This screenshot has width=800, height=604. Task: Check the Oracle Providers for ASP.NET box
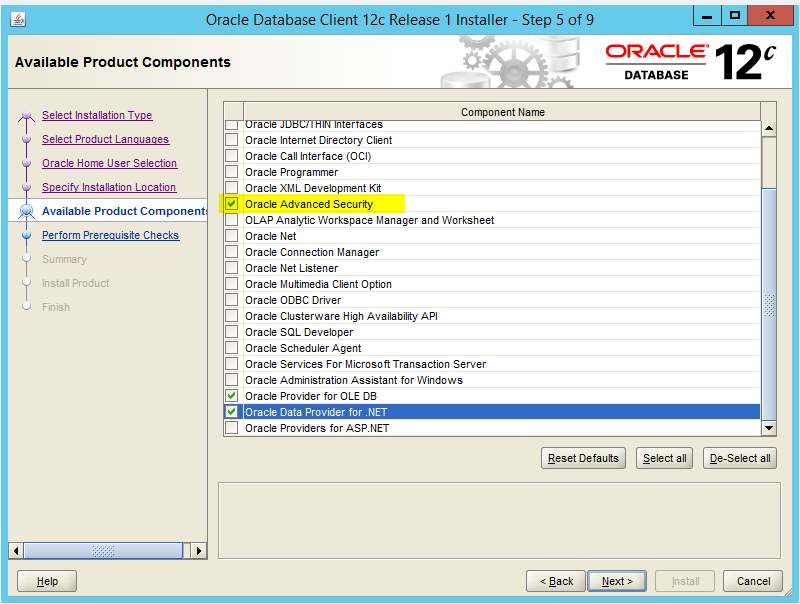click(x=232, y=428)
